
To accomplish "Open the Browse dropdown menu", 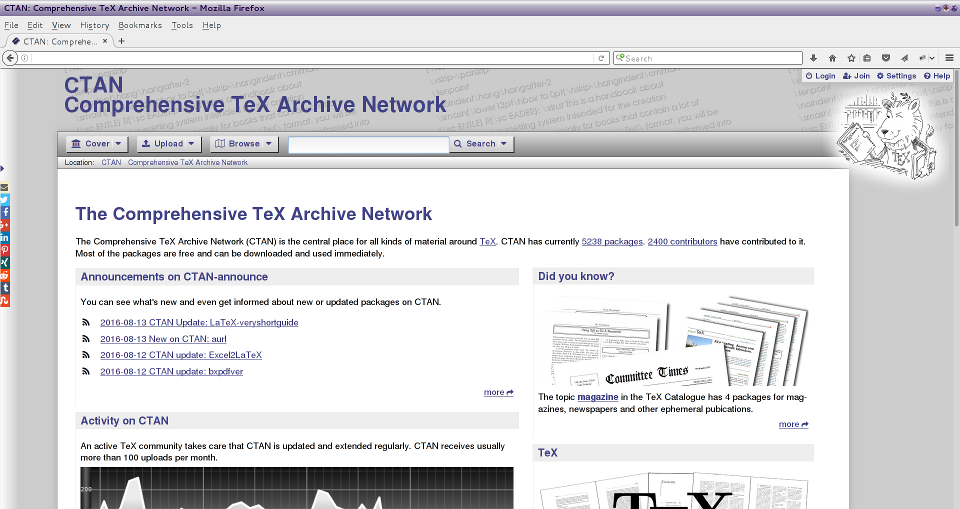I will 244,144.
